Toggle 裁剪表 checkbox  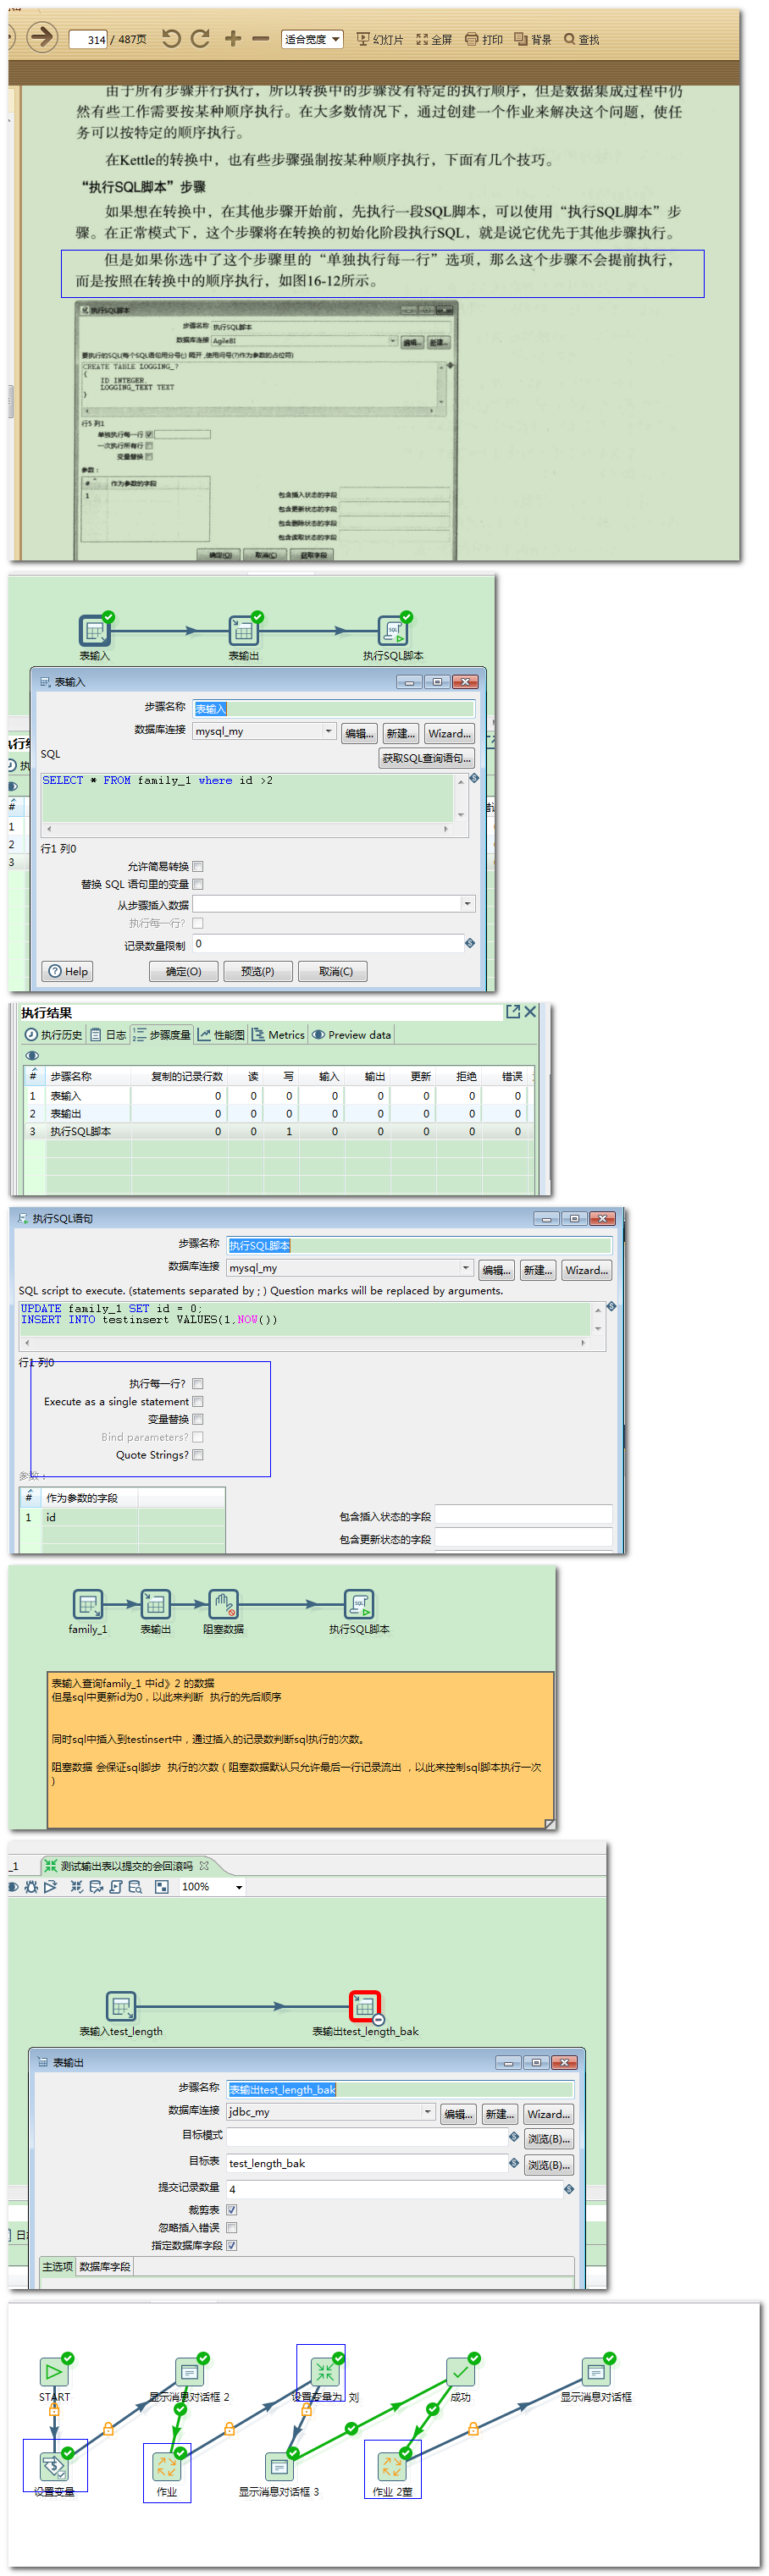pyautogui.click(x=232, y=2209)
